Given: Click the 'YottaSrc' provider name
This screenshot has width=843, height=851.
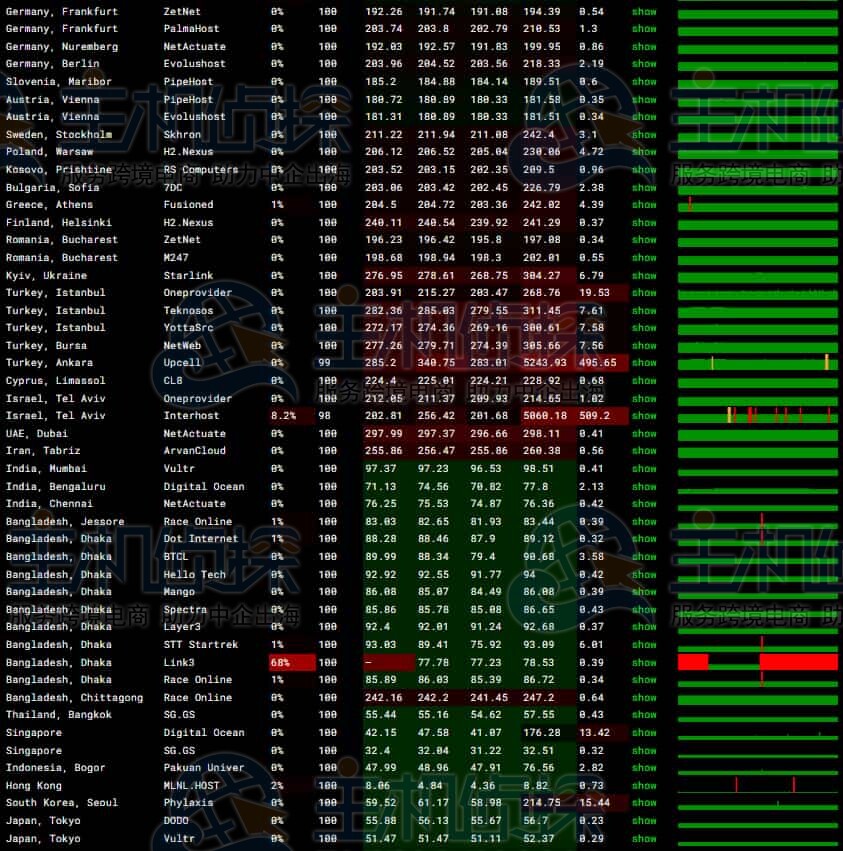Looking at the screenshot, I should pyautogui.click(x=188, y=328).
